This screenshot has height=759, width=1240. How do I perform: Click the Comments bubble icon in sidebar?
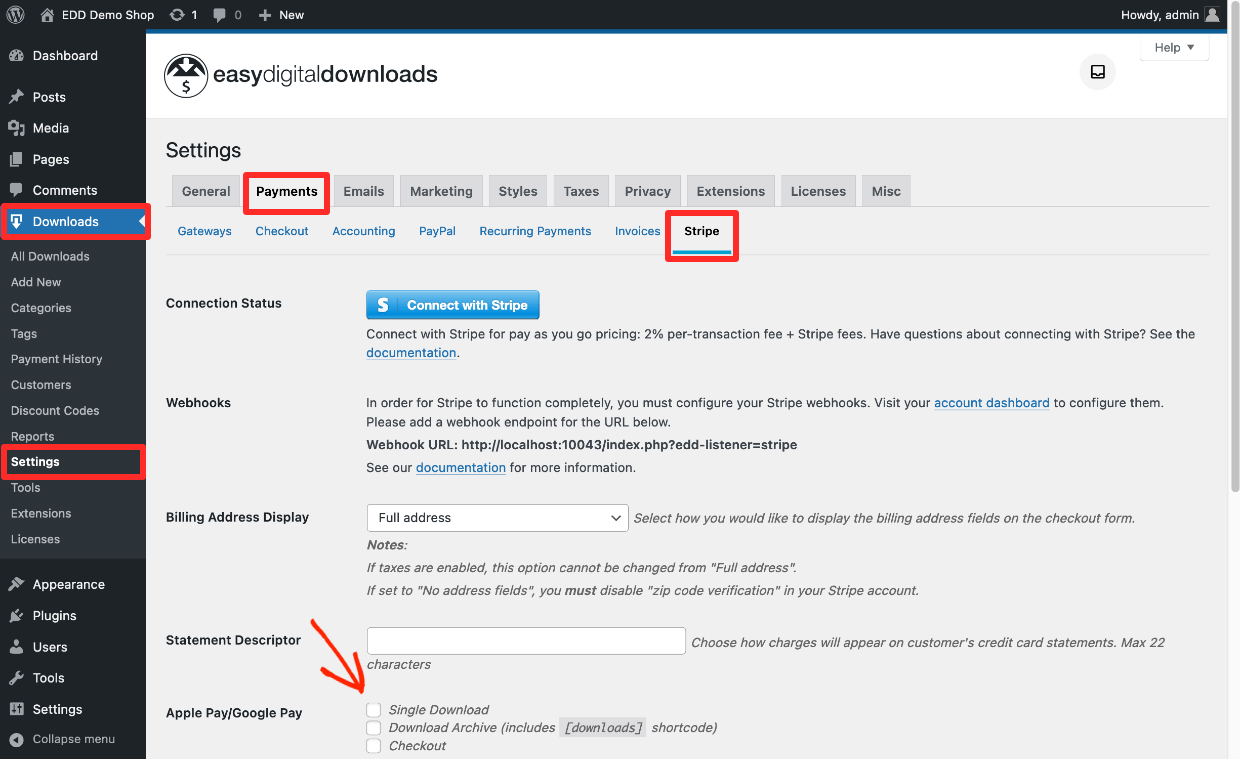click(16, 190)
